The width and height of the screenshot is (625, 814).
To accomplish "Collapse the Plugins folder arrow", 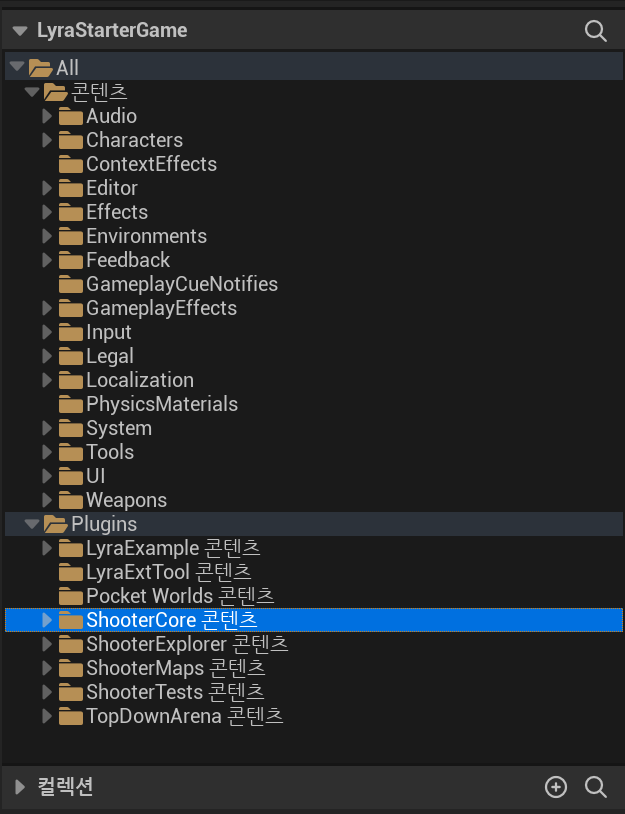I will click(32, 524).
